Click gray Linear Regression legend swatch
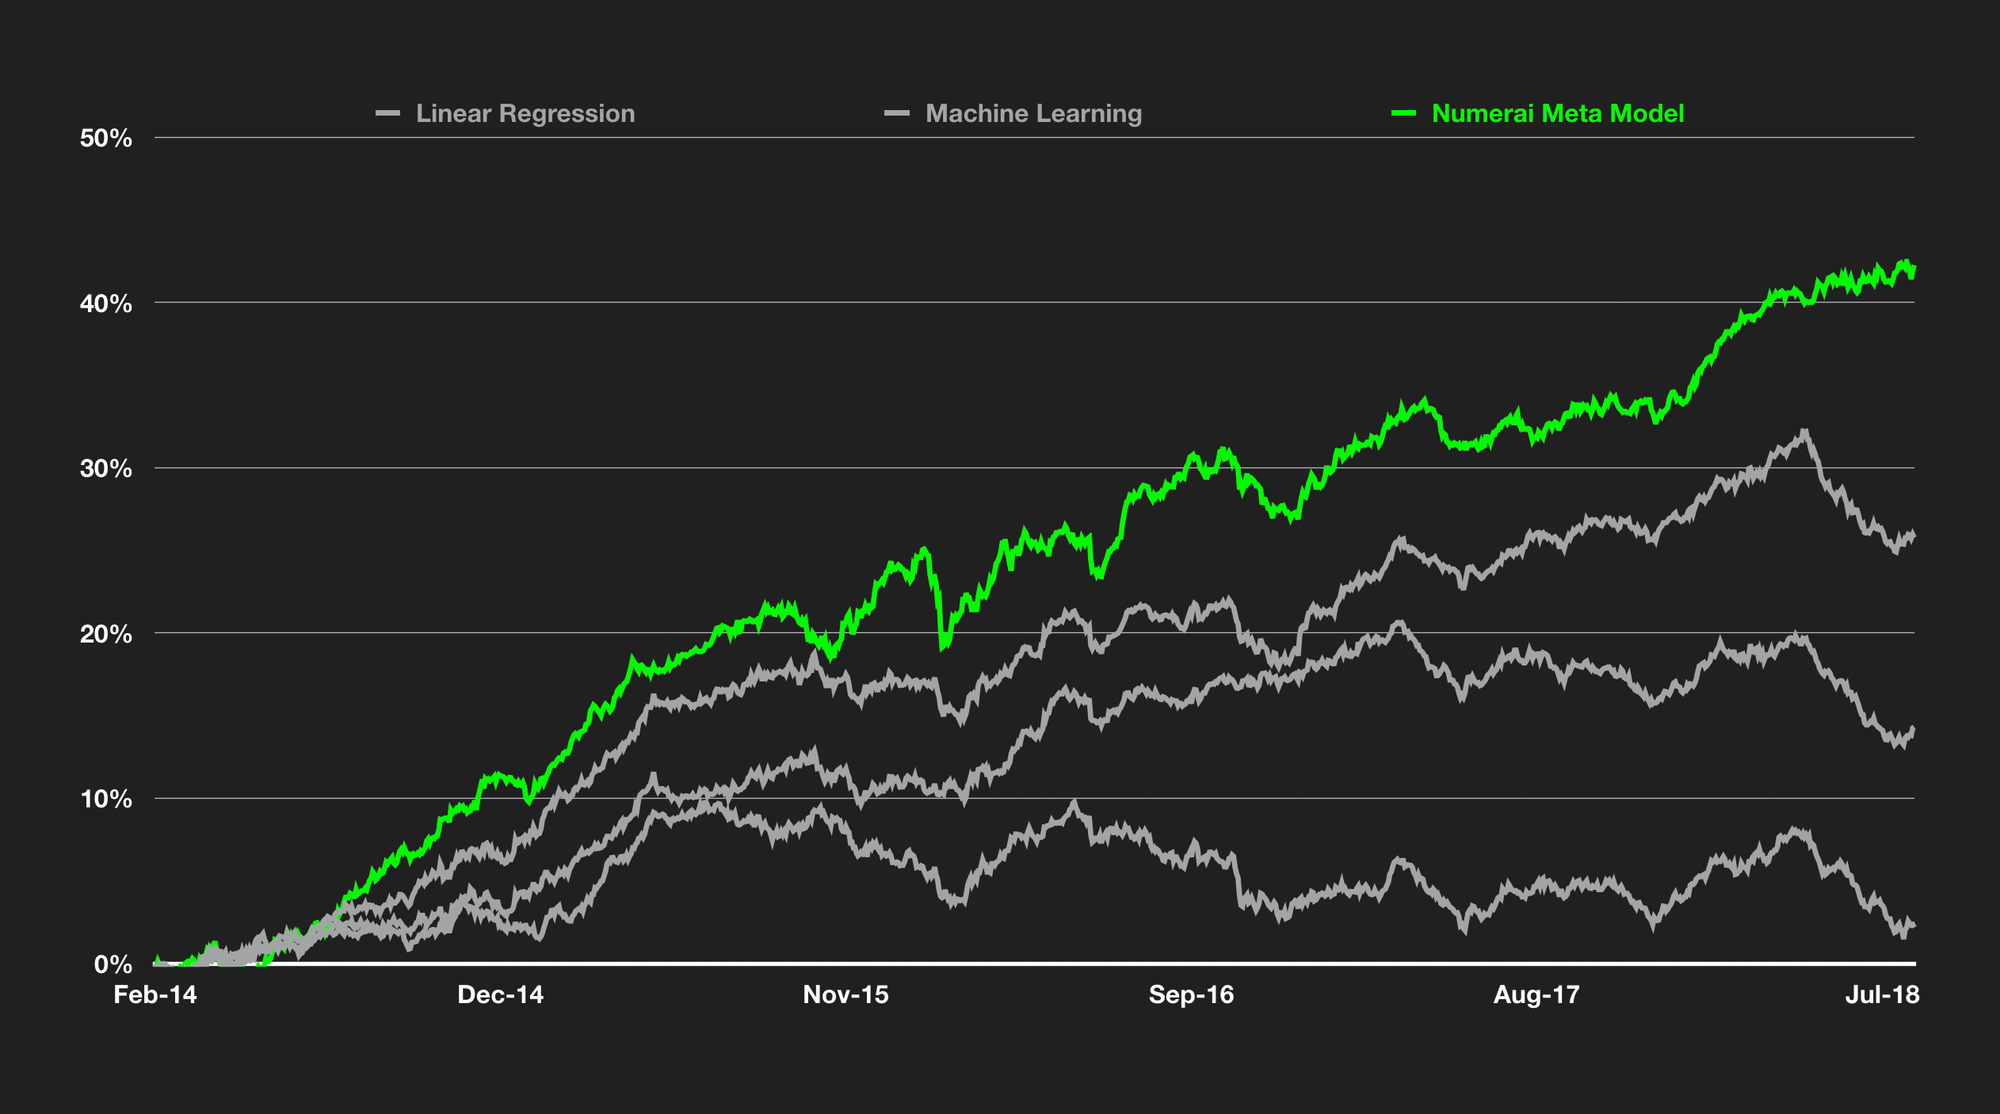Viewport: 2000px width, 1114px height. tap(388, 114)
